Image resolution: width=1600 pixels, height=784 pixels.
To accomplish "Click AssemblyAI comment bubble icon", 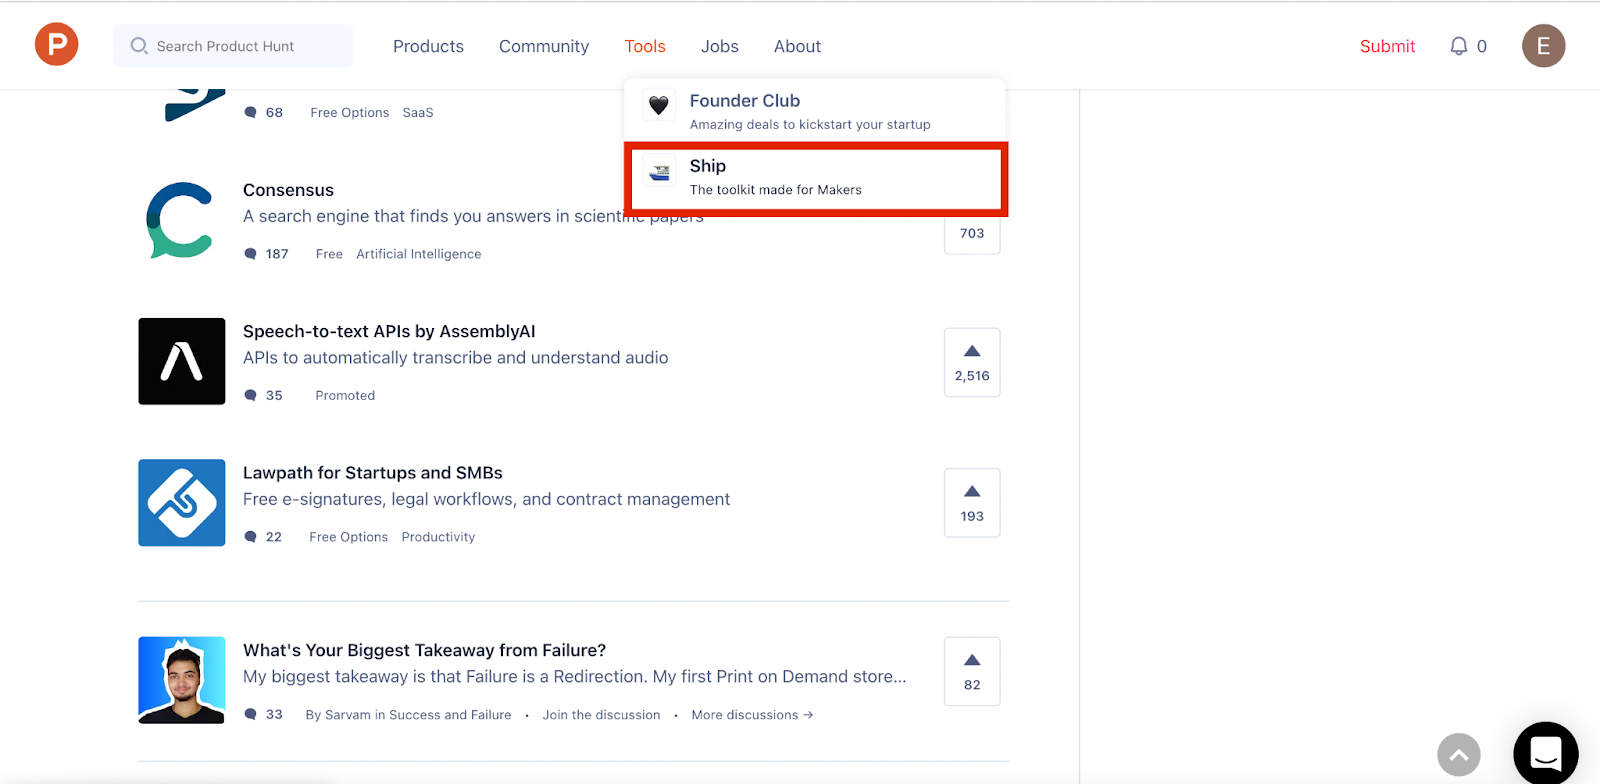I will click(251, 395).
